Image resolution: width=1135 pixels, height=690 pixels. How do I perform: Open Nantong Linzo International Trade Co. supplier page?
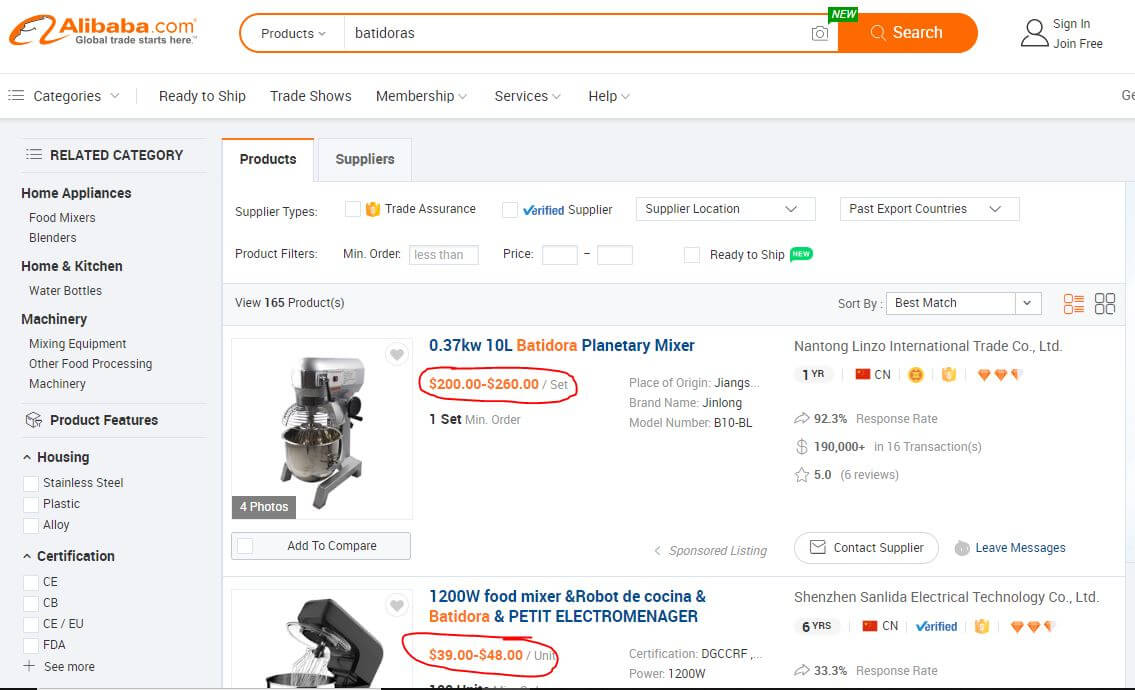tap(928, 346)
